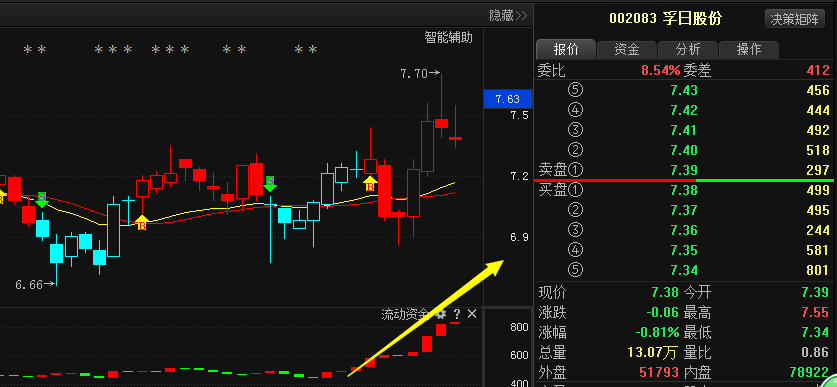Select buy level ⑤ circled number
Viewport: 837px width, 387px height.
pos(576,270)
